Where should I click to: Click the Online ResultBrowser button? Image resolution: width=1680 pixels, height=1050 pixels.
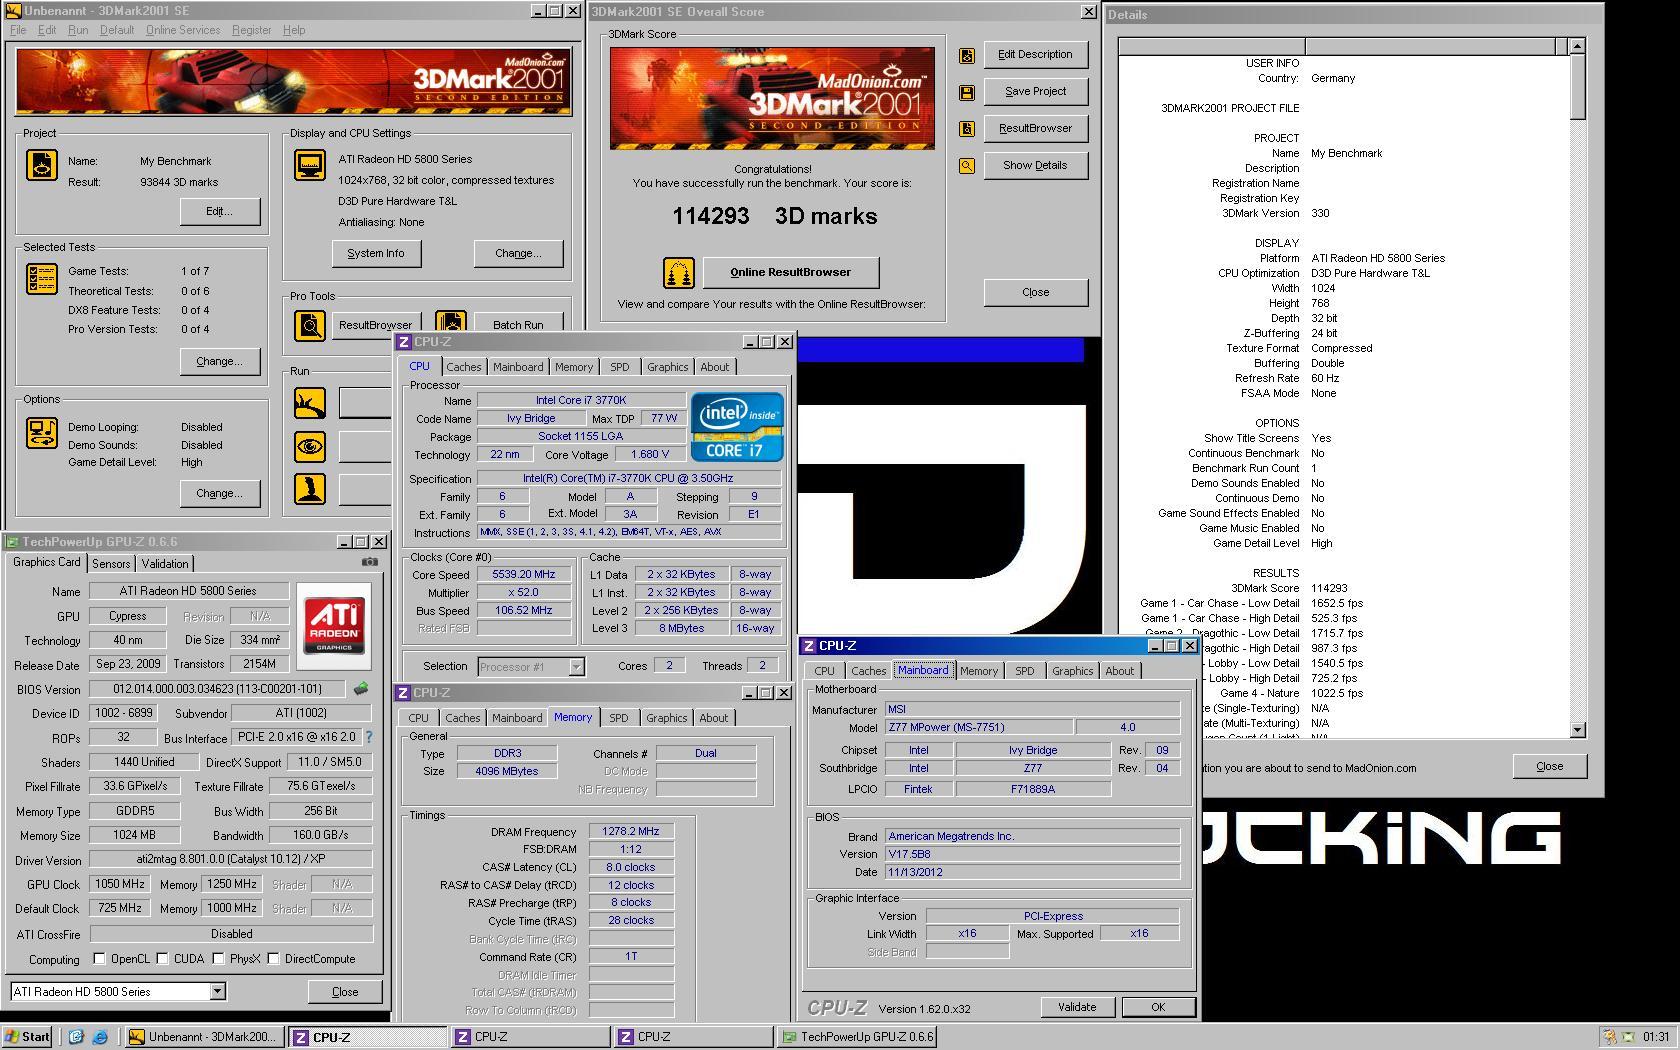(790, 272)
